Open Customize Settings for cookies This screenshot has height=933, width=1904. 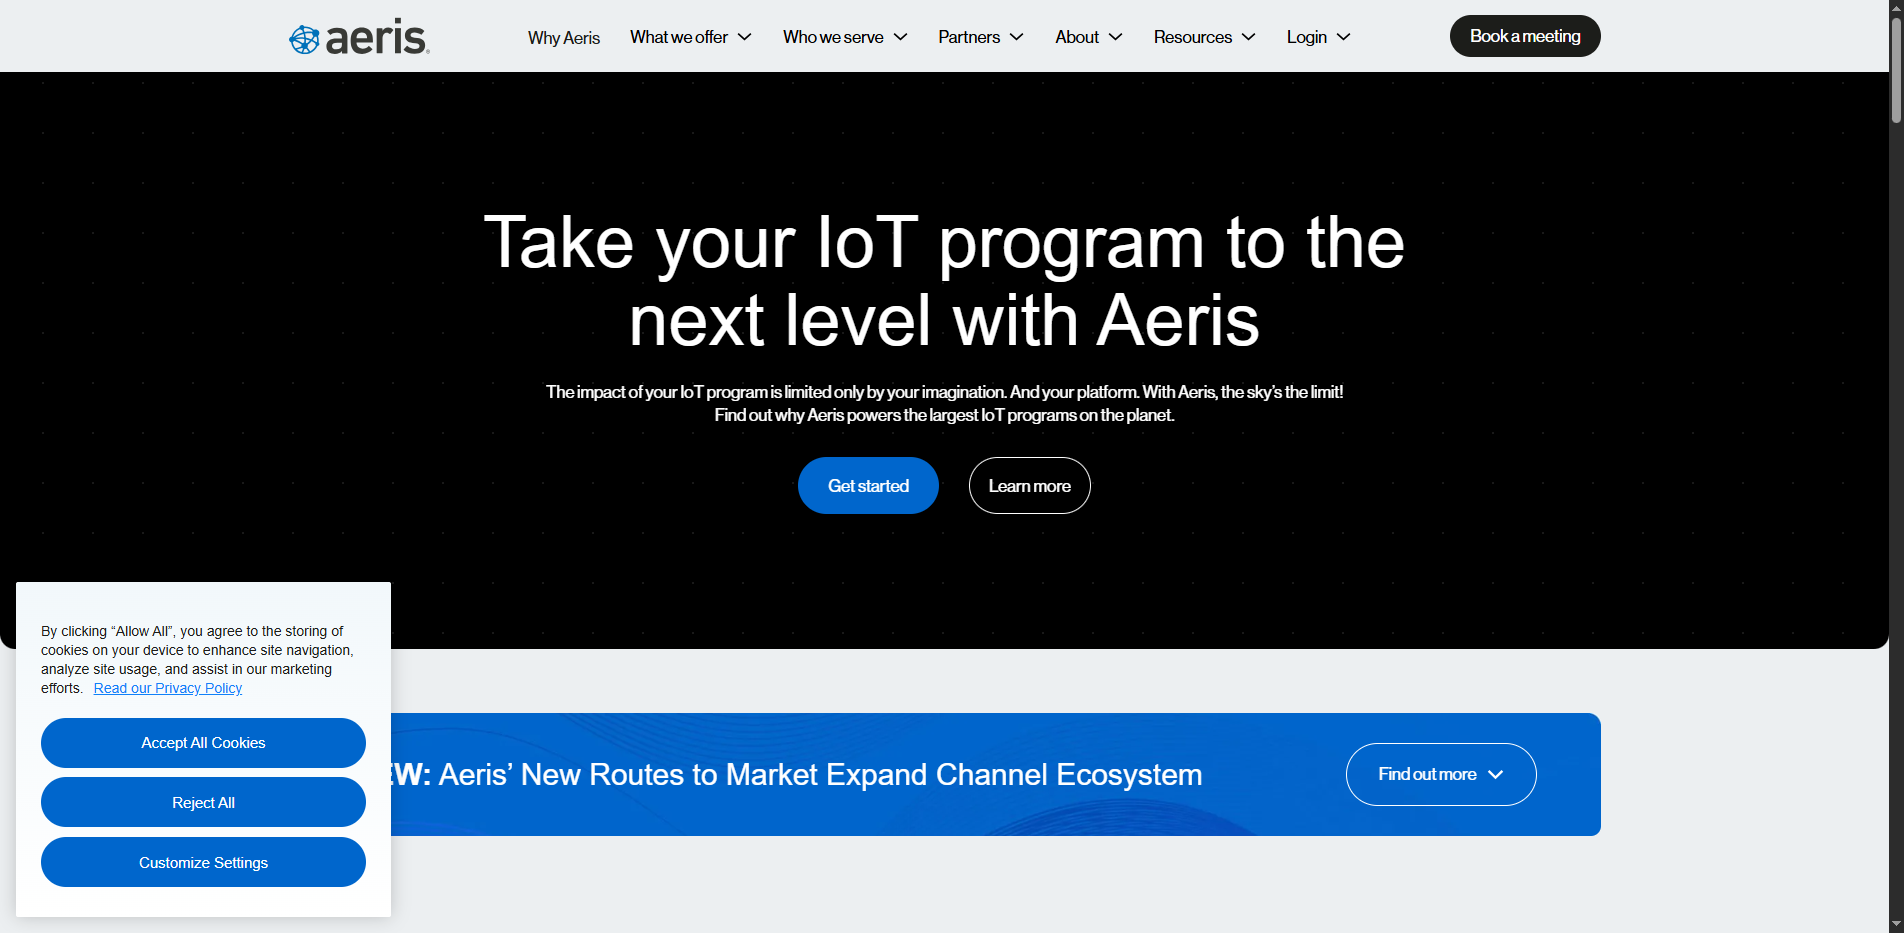(203, 863)
